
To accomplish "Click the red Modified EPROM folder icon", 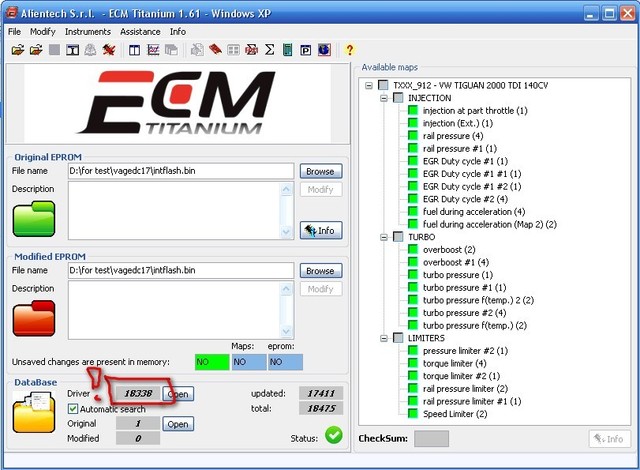I will [x=33, y=318].
